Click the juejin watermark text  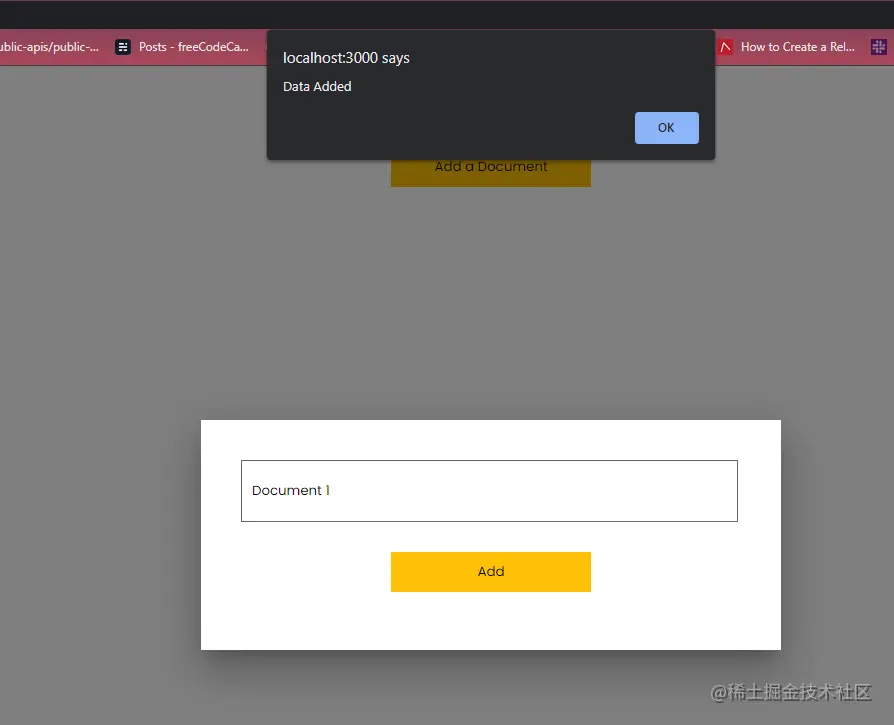click(x=795, y=693)
